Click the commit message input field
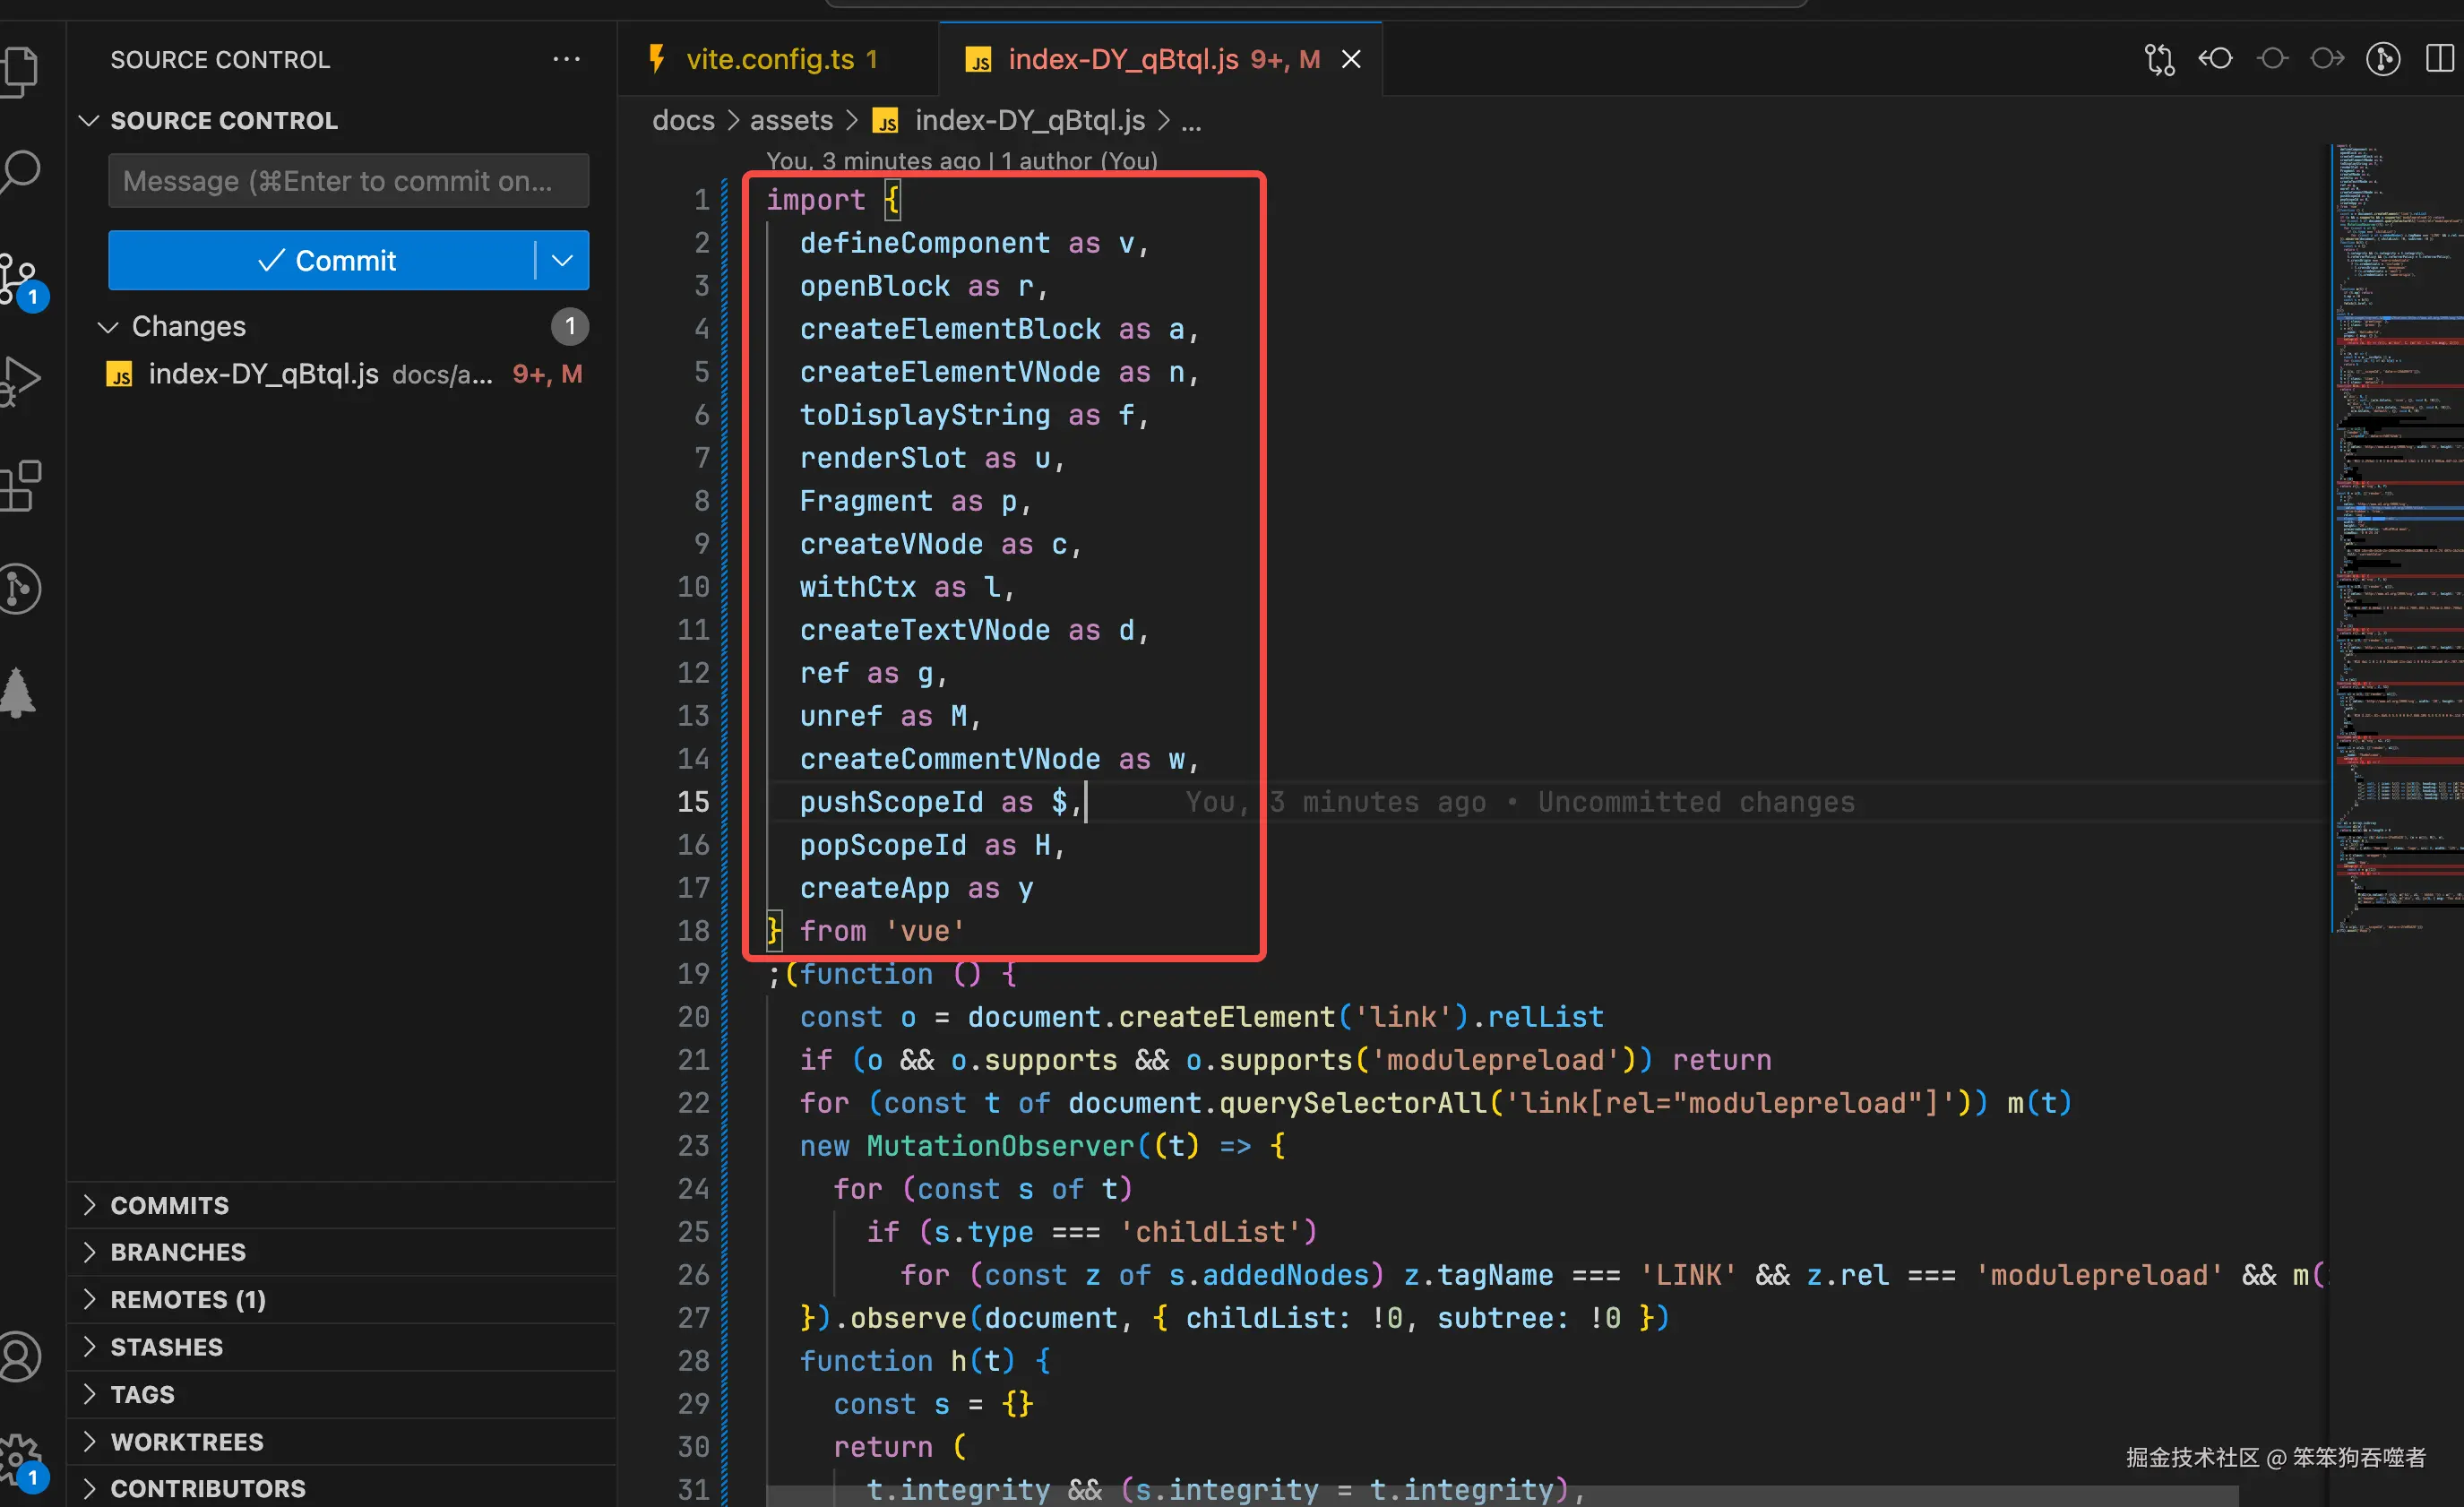Viewport: 2464px width, 1507px height. pyautogui.click(x=348, y=181)
